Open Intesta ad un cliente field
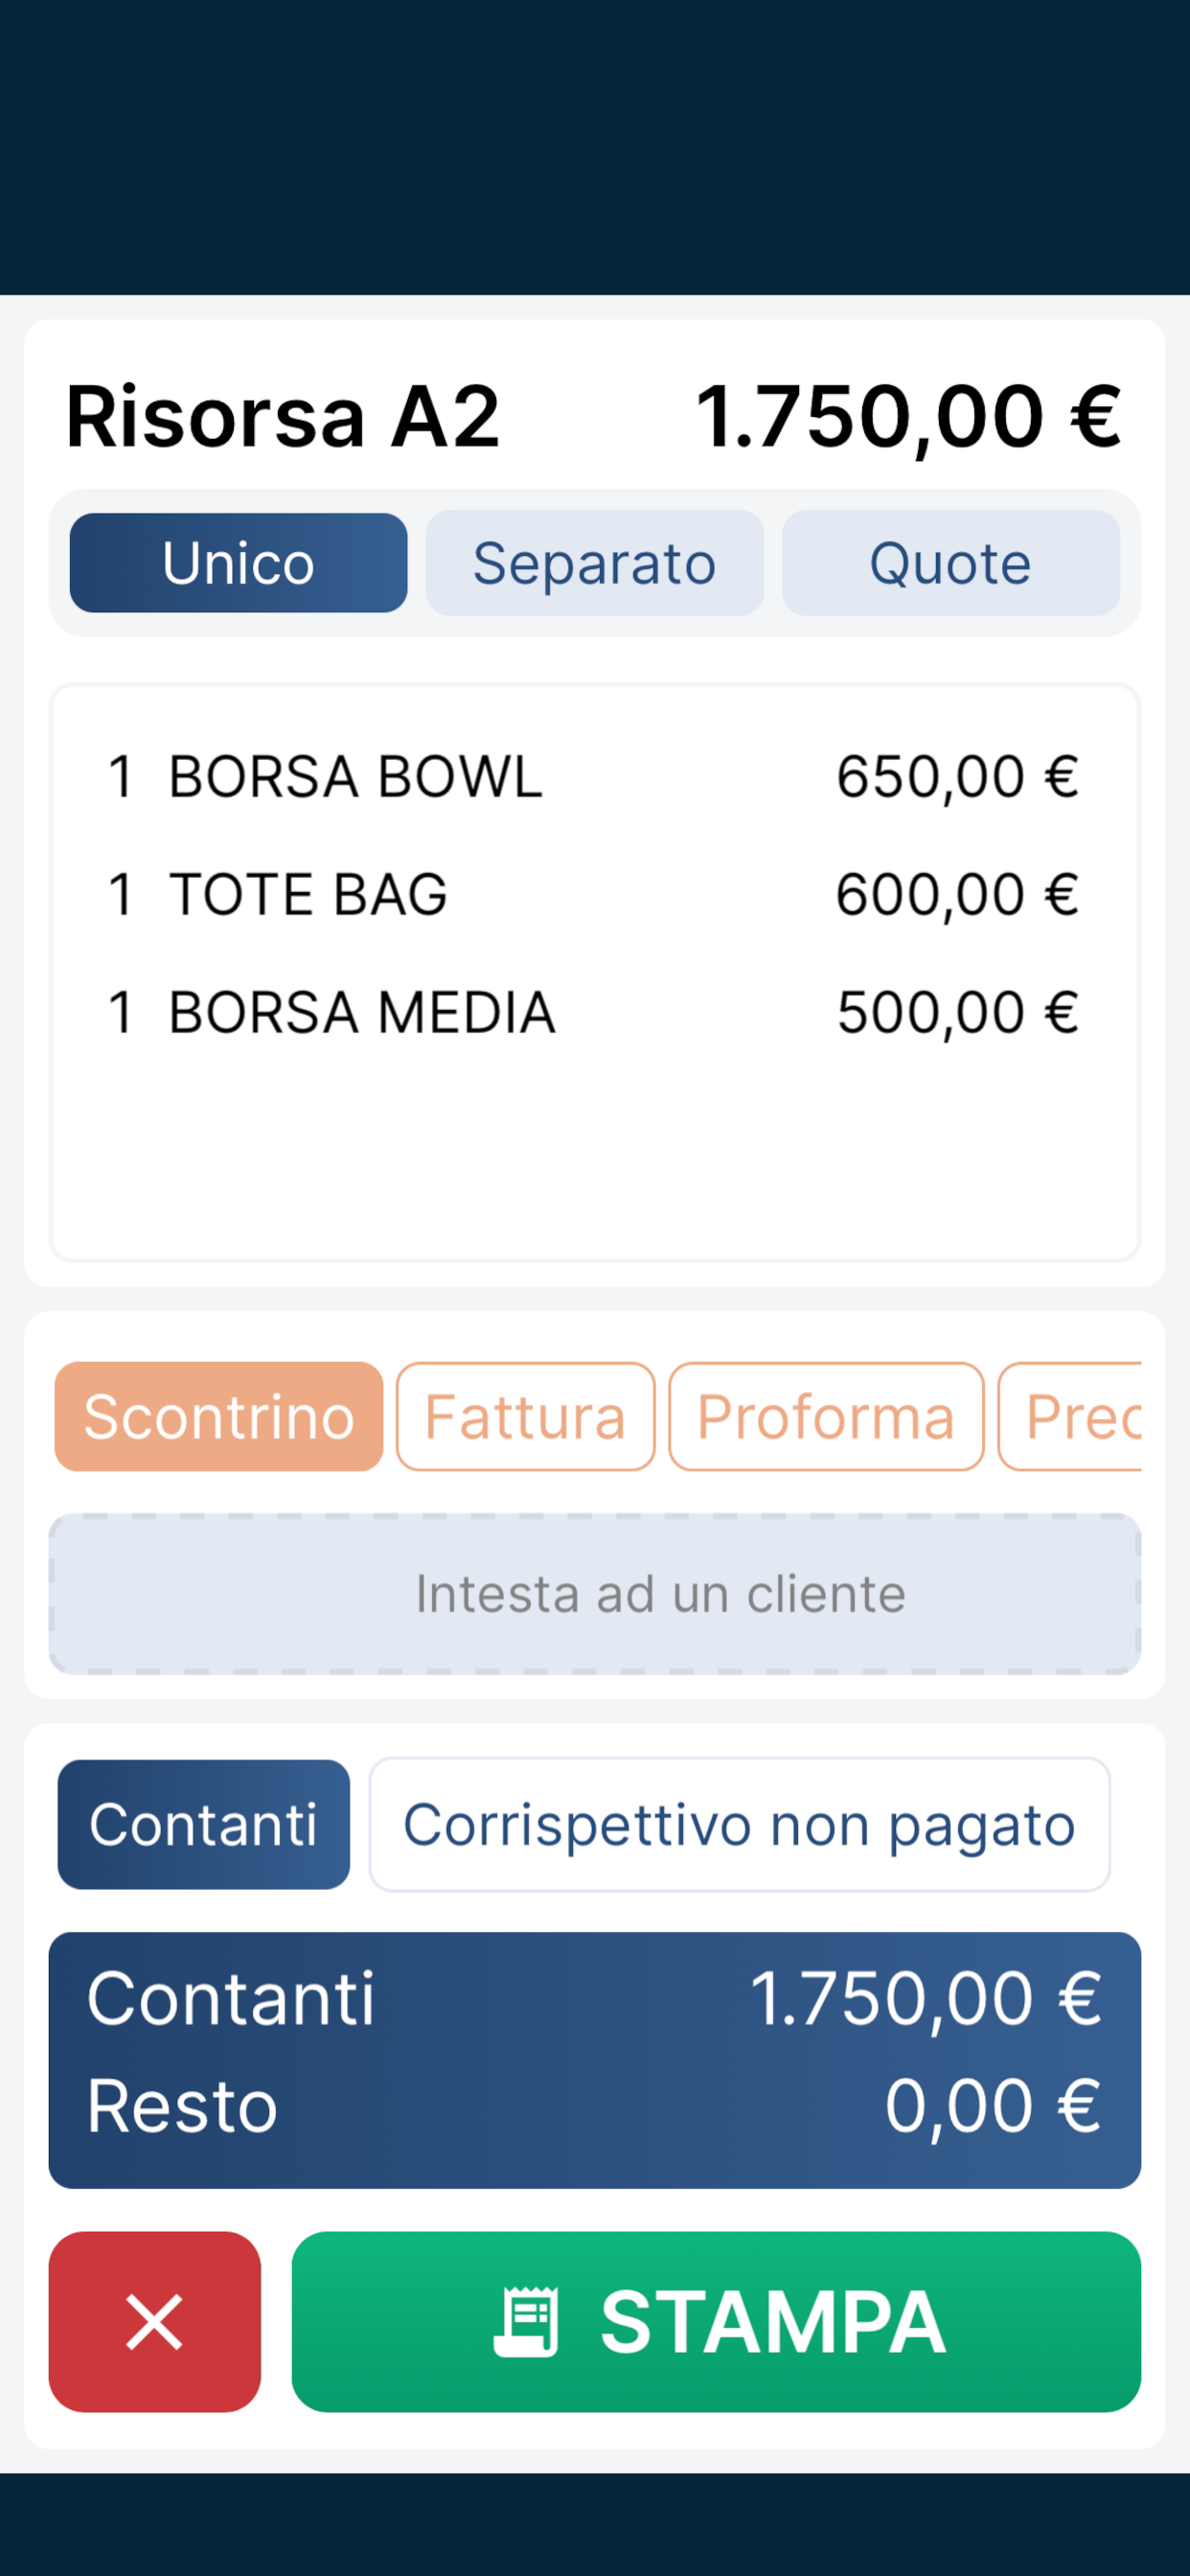The height and width of the screenshot is (2576, 1190). click(x=595, y=1593)
